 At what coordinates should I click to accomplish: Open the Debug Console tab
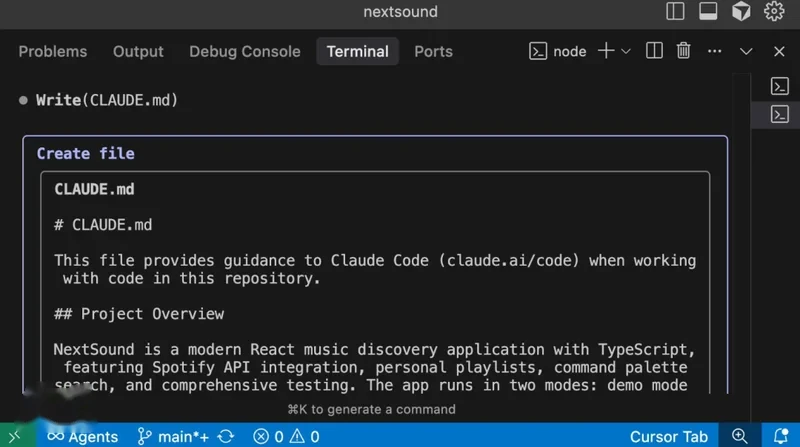point(245,52)
